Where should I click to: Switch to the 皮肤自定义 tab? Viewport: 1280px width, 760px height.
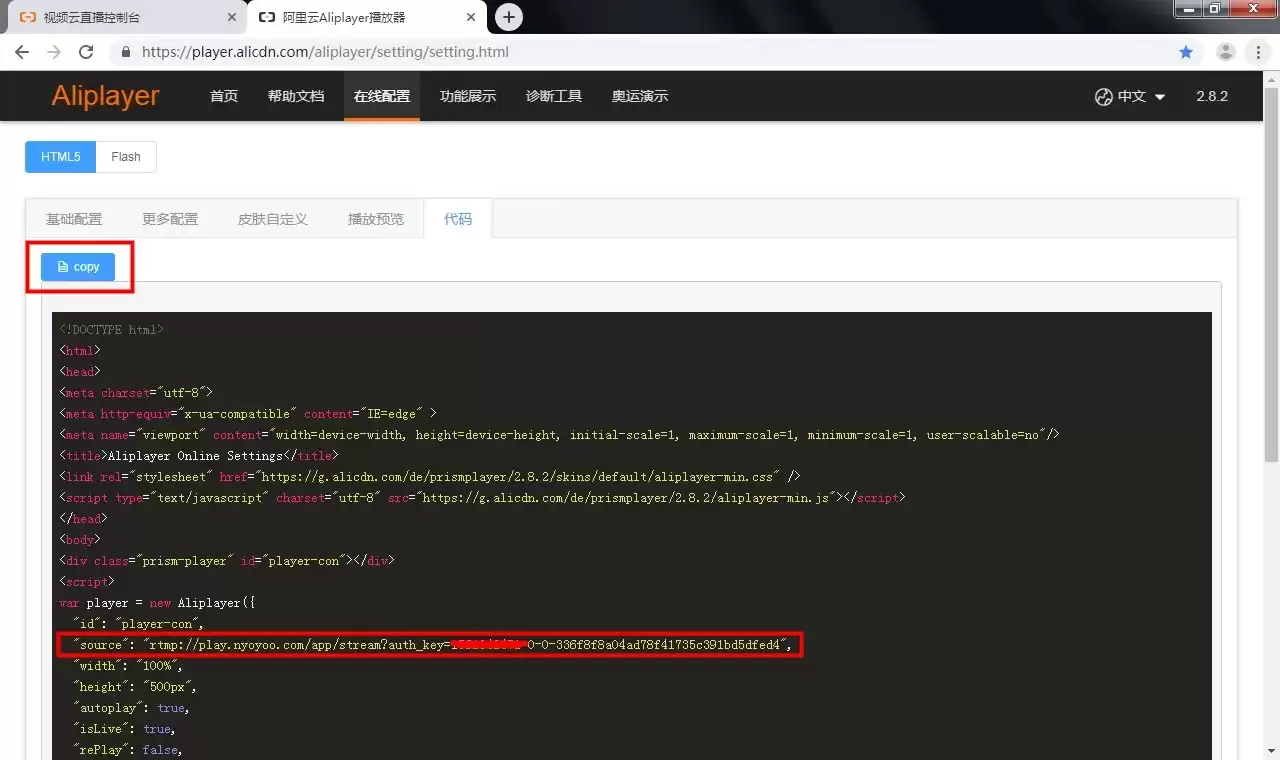(273, 219)
